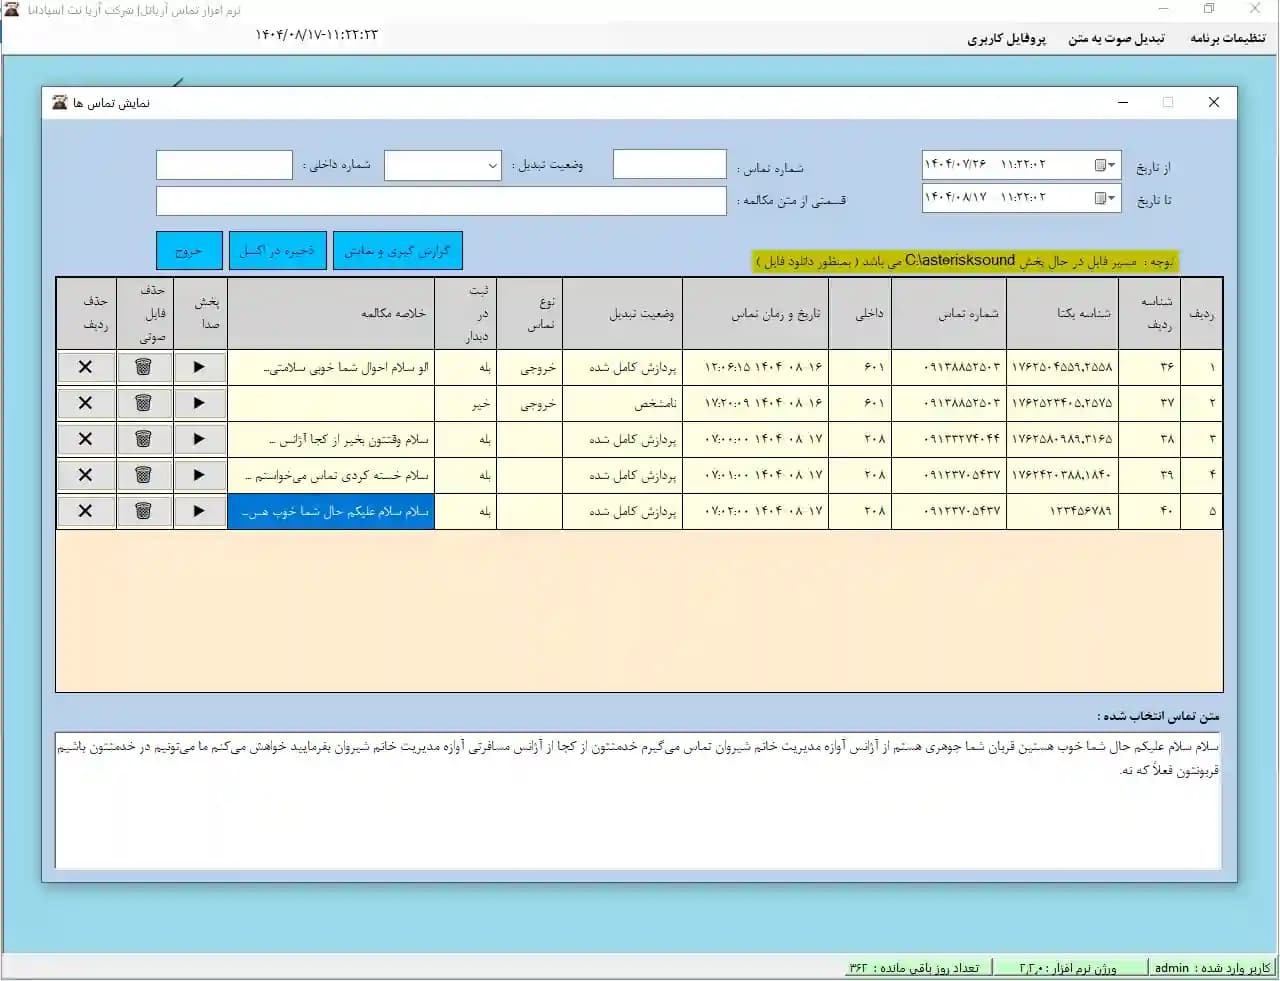
Task: Focus the شماره داخلی input field
Action: (224, 165)
